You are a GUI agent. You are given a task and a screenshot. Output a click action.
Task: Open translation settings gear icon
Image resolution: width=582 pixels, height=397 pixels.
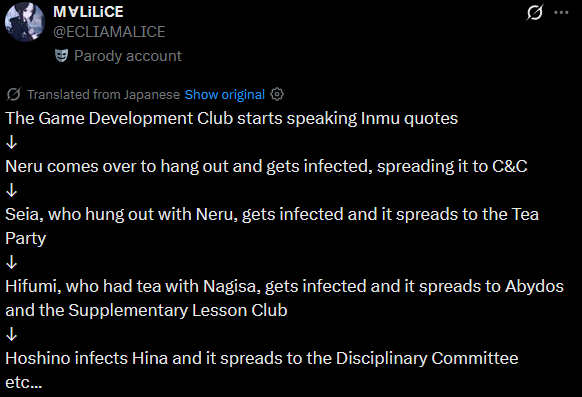[277, 94]
